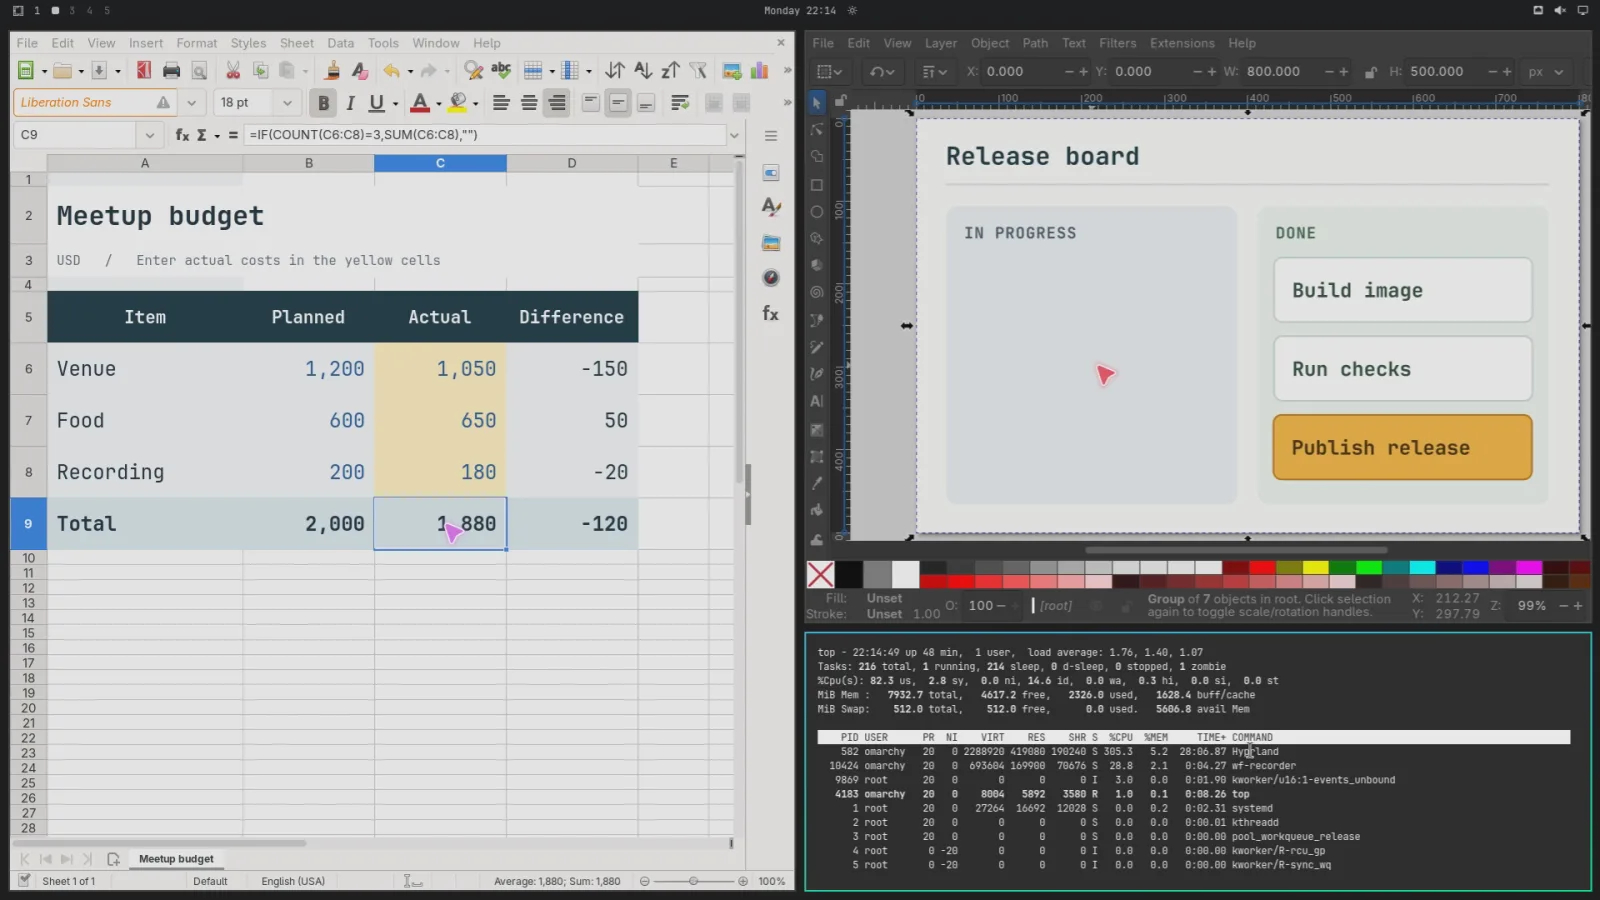Screen dimensions: 1600x900
Task: Select the Spiral tool in Inkscape
Action: pyautogui.click(x=817, y=292)
